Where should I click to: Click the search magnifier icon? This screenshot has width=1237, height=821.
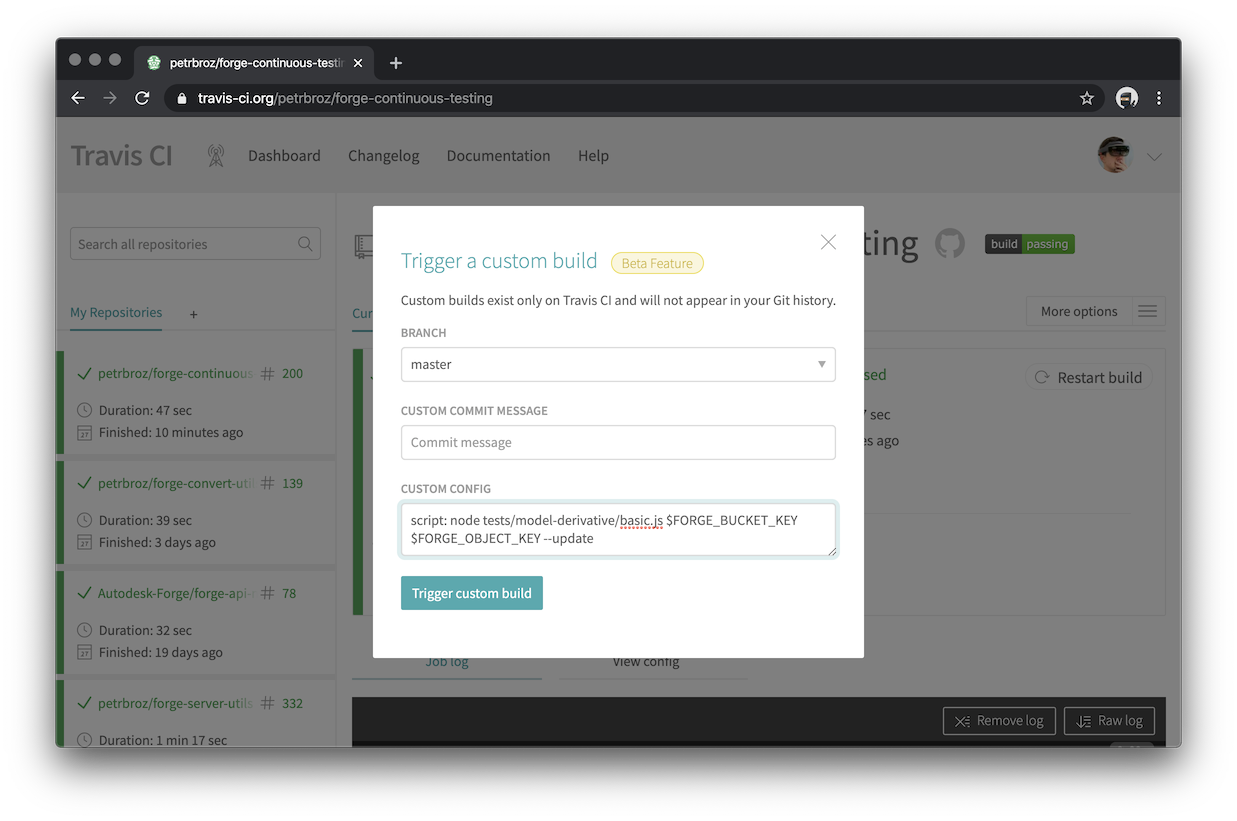pos(305,244)
